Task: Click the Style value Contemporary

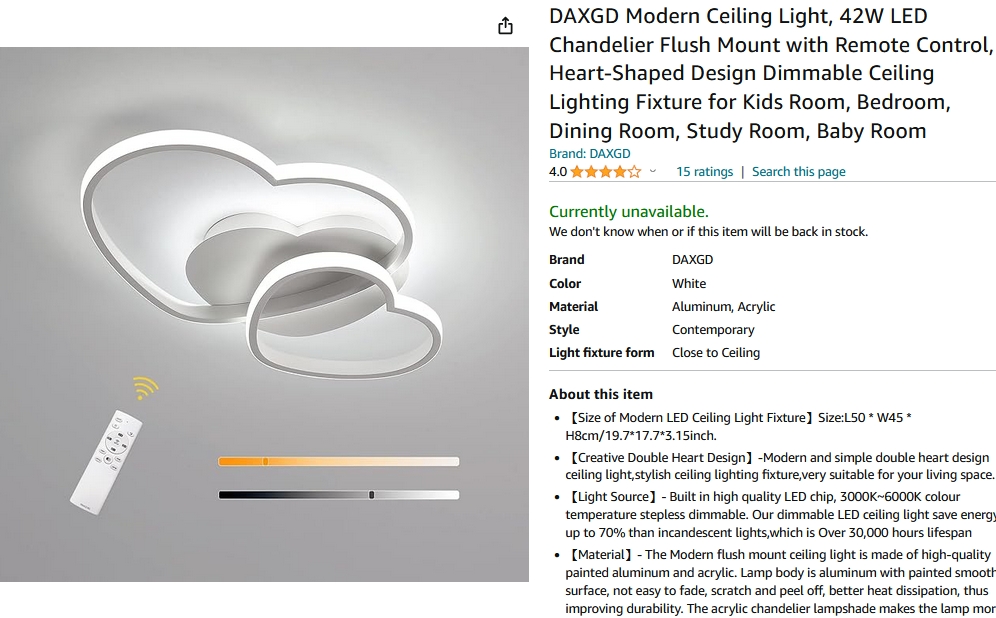Action: pos(713,330)
